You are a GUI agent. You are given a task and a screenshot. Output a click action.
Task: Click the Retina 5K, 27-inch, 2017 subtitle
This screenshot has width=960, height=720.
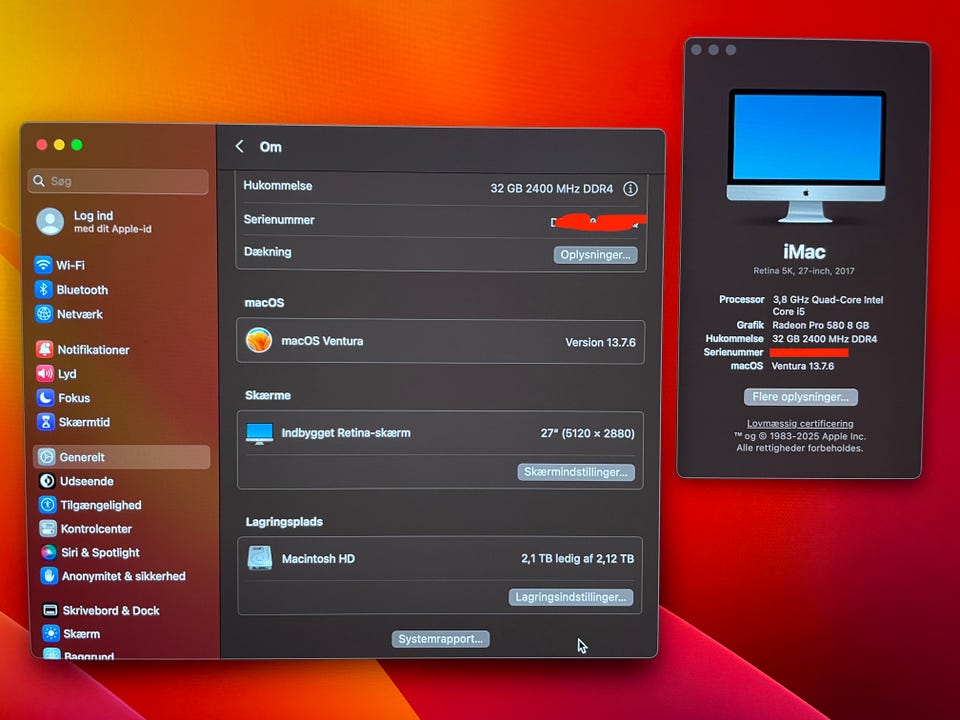[804, 271]
